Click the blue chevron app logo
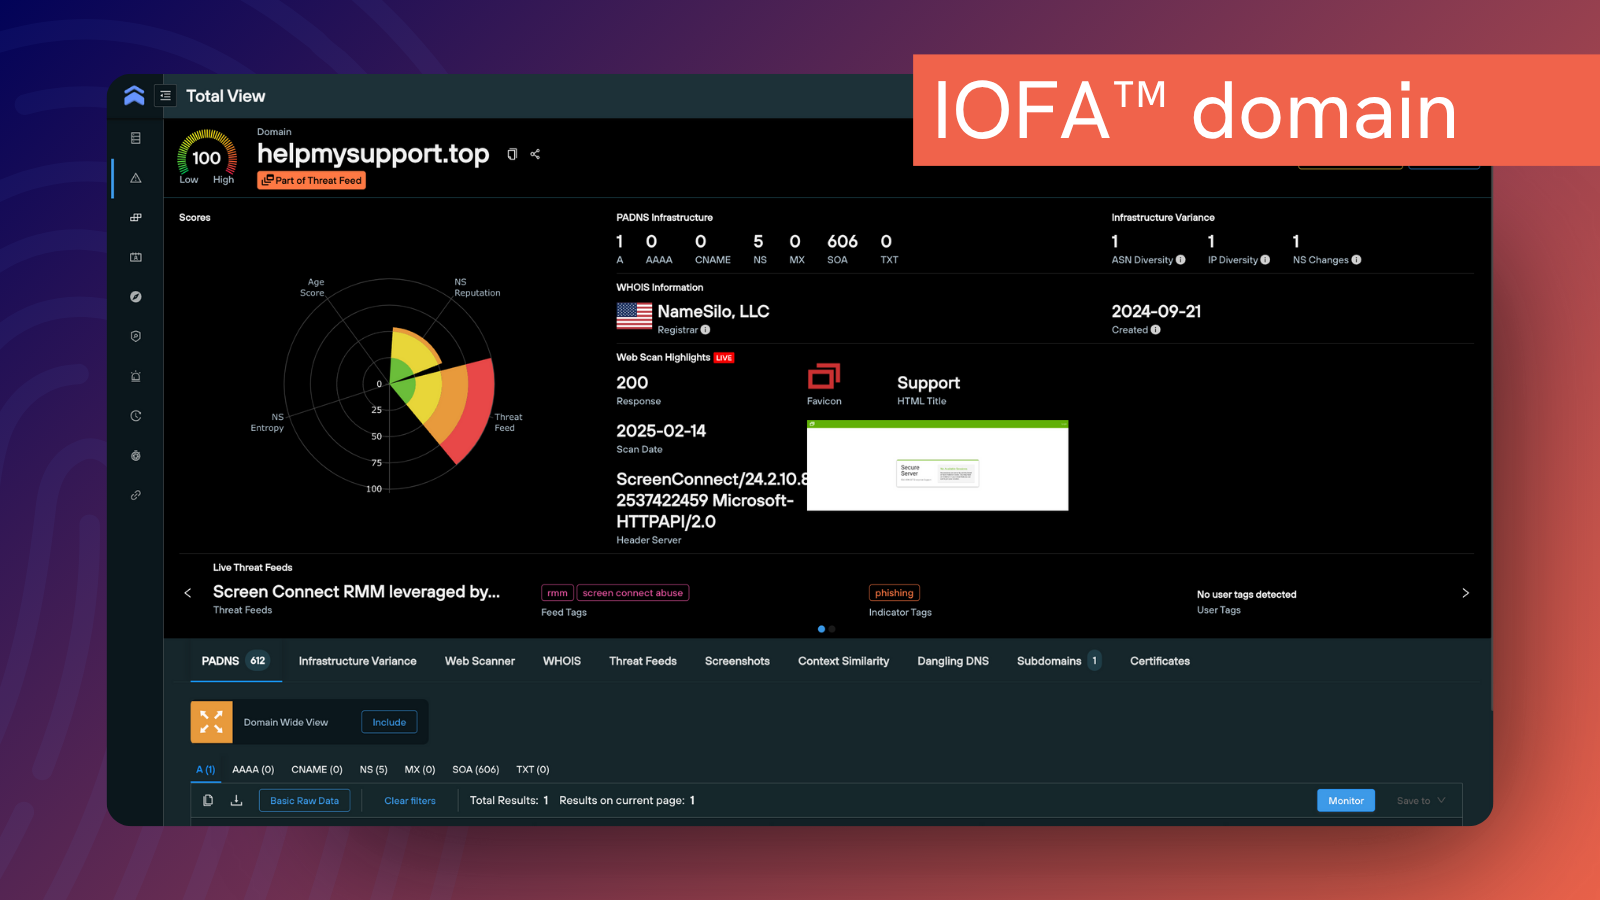 pos(134,96)
